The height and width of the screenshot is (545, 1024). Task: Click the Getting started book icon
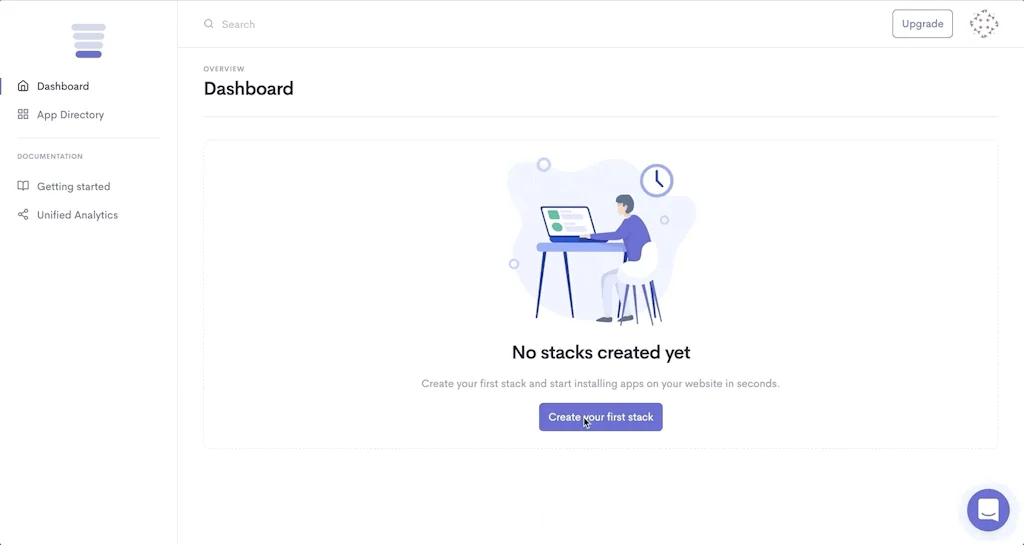click(x=23, y=187)
